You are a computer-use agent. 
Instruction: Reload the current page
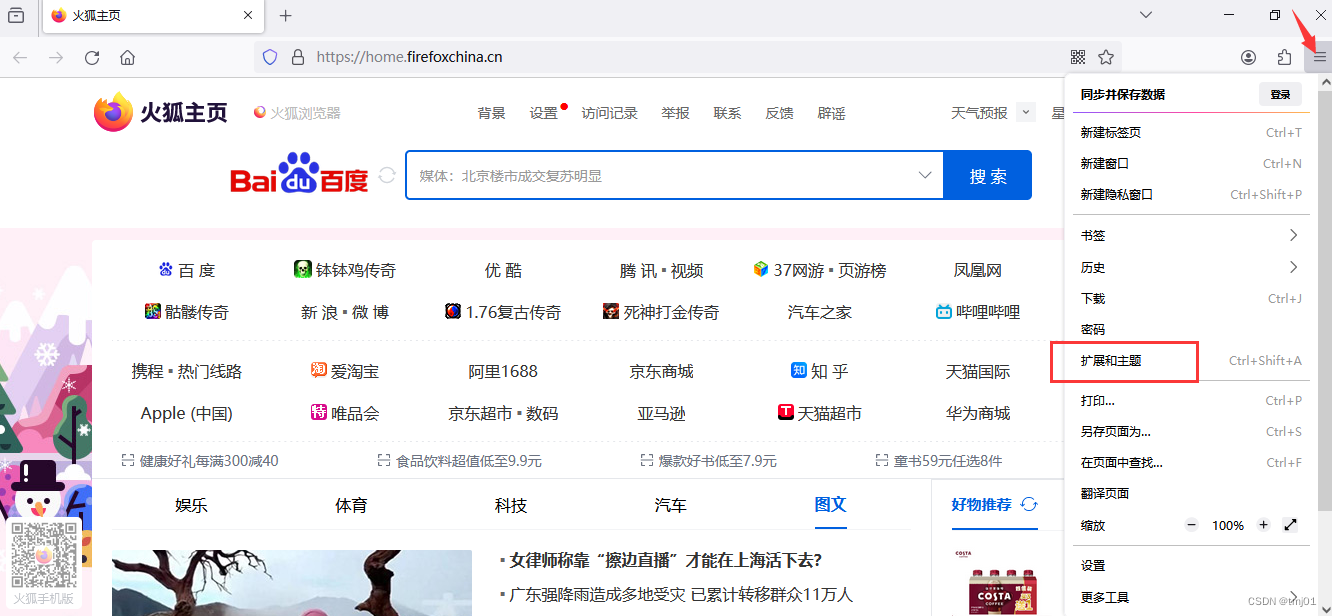[x=92, y=57]
